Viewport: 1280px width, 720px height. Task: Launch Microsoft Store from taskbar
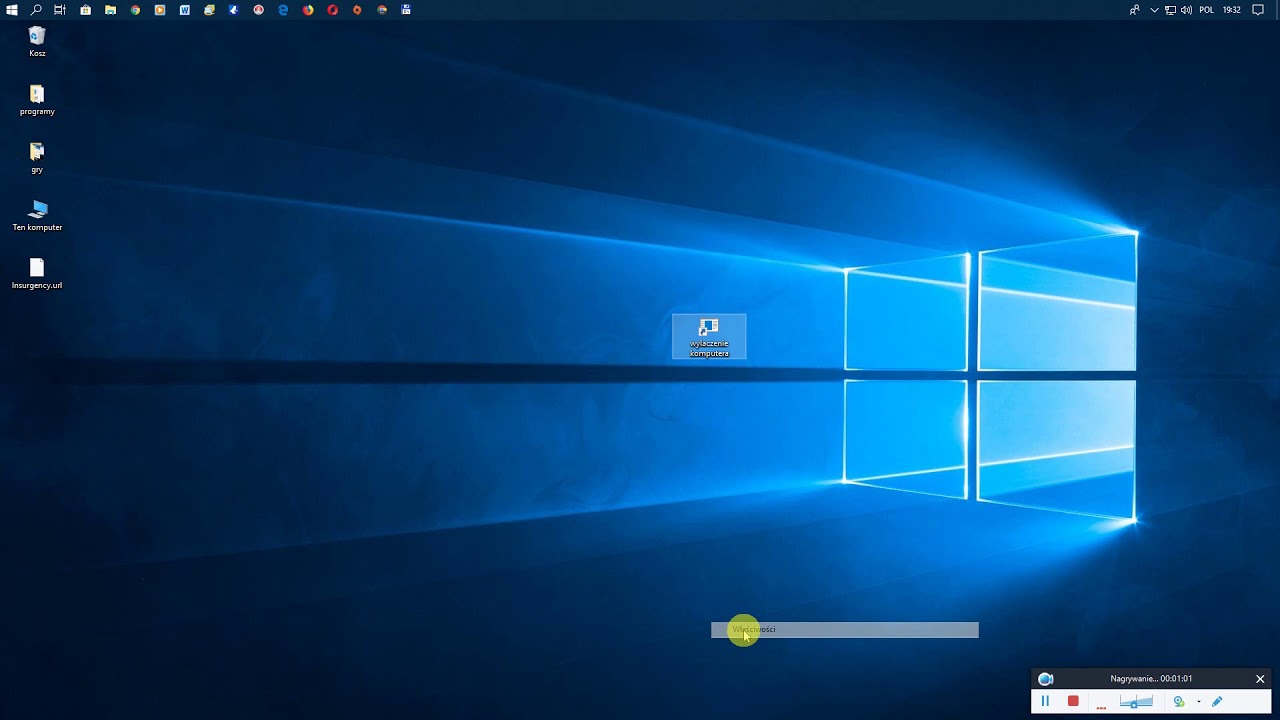coord(85,10)
